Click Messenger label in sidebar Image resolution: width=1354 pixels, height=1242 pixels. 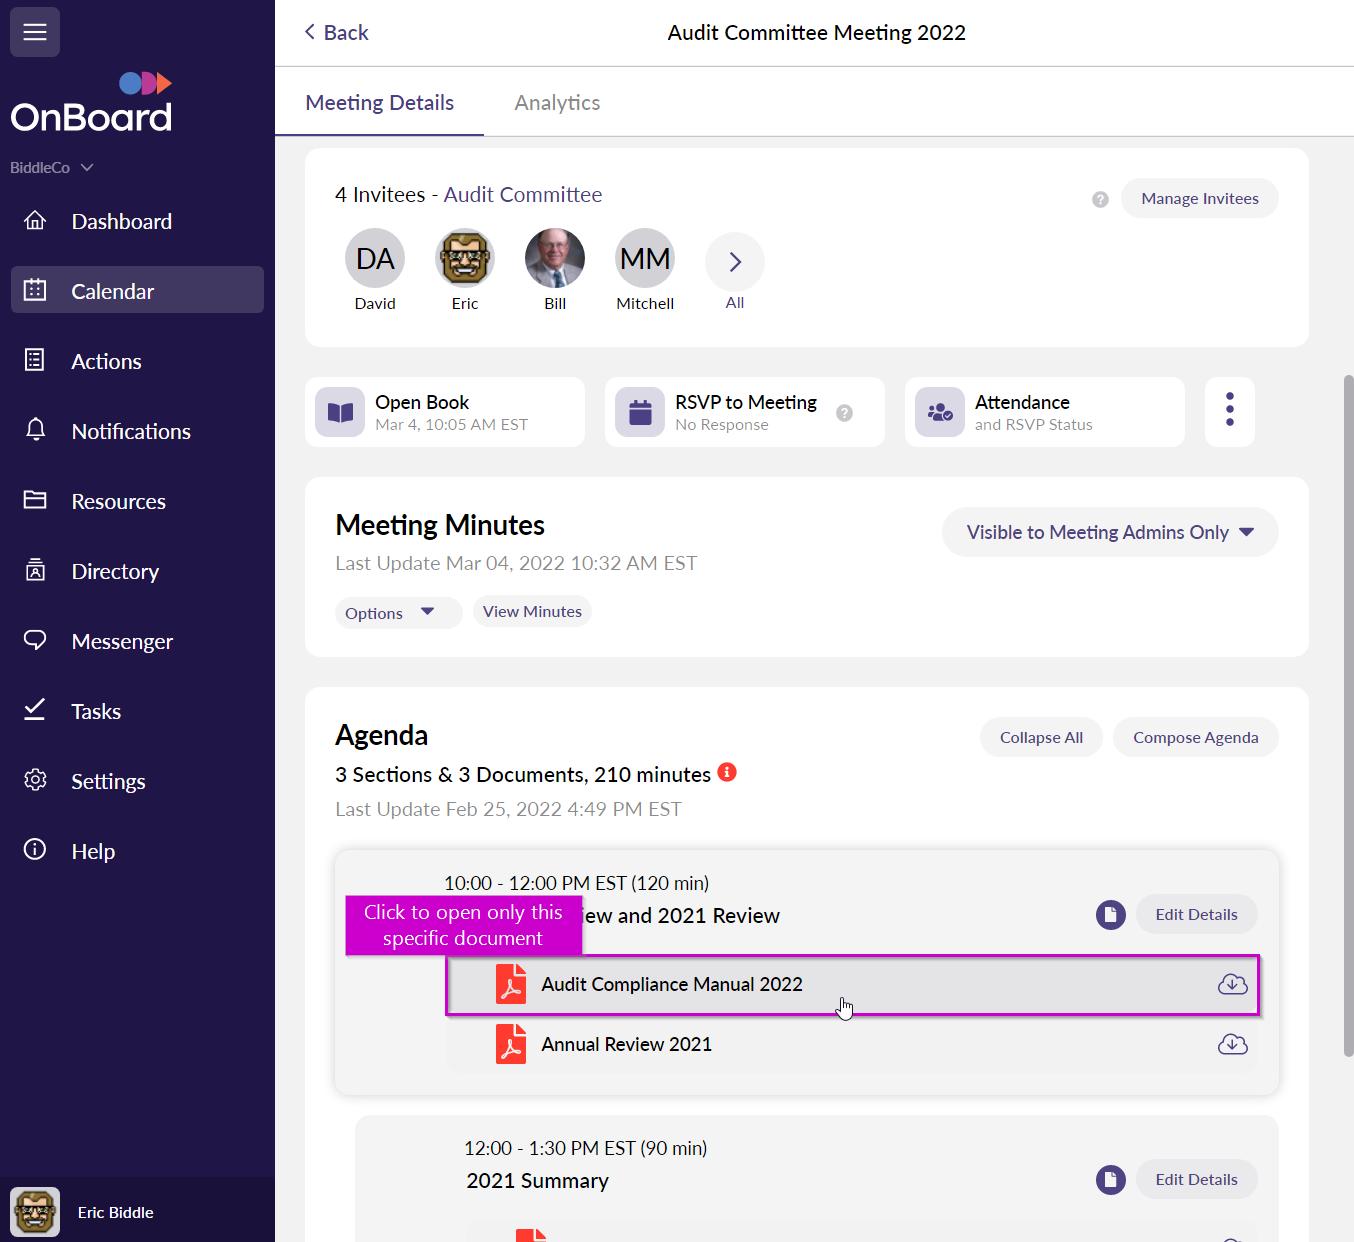coord(122,641)
